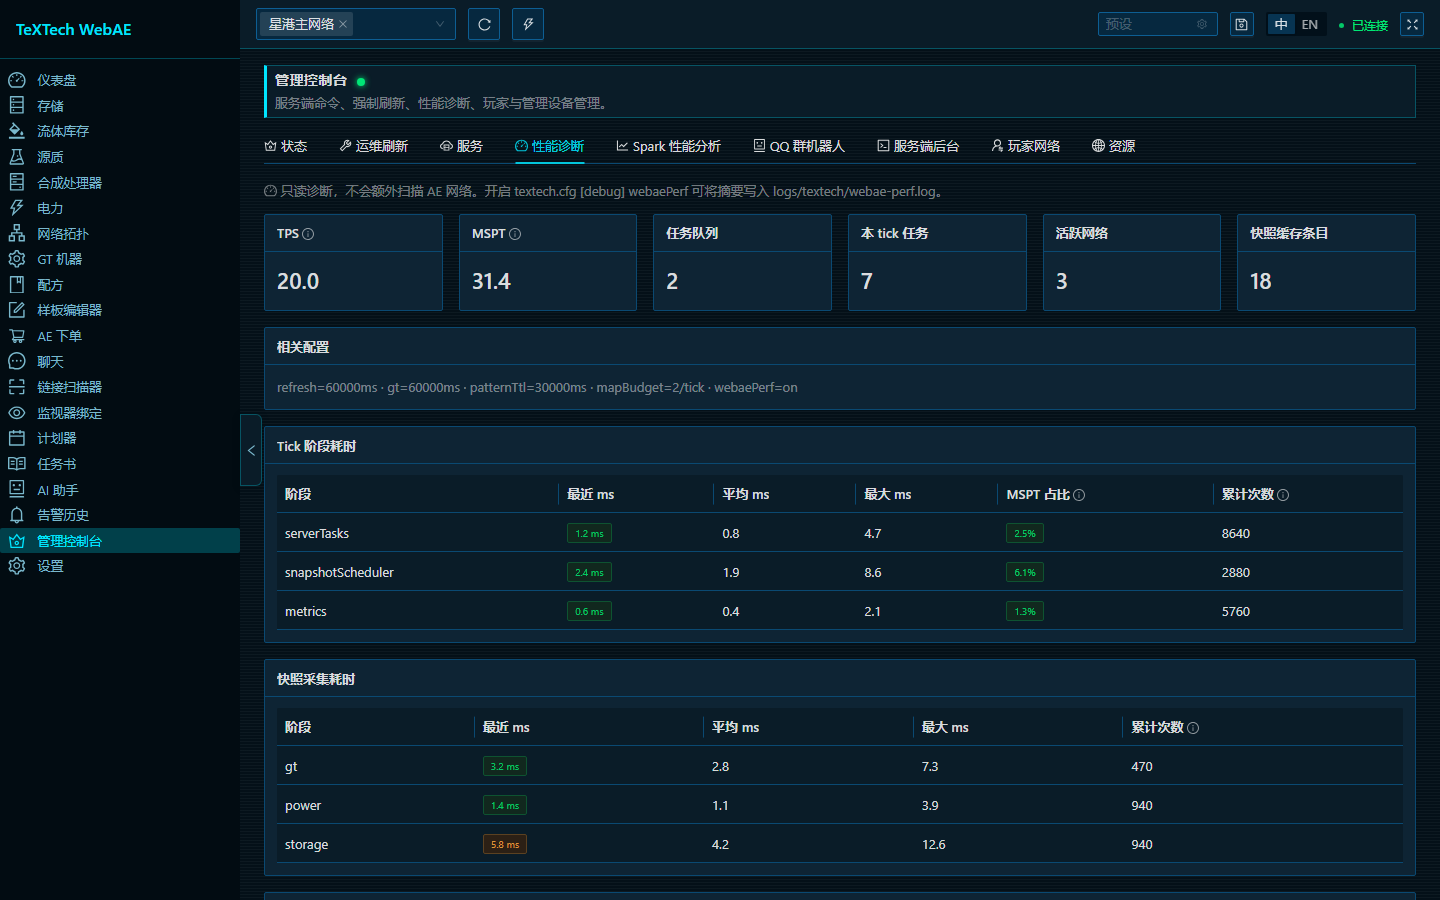Image resolution: width=1440 pixels, height=900 pixels.
Task: Open 网络拓扑 in the sidebar
Action: (x=120, y=234)
